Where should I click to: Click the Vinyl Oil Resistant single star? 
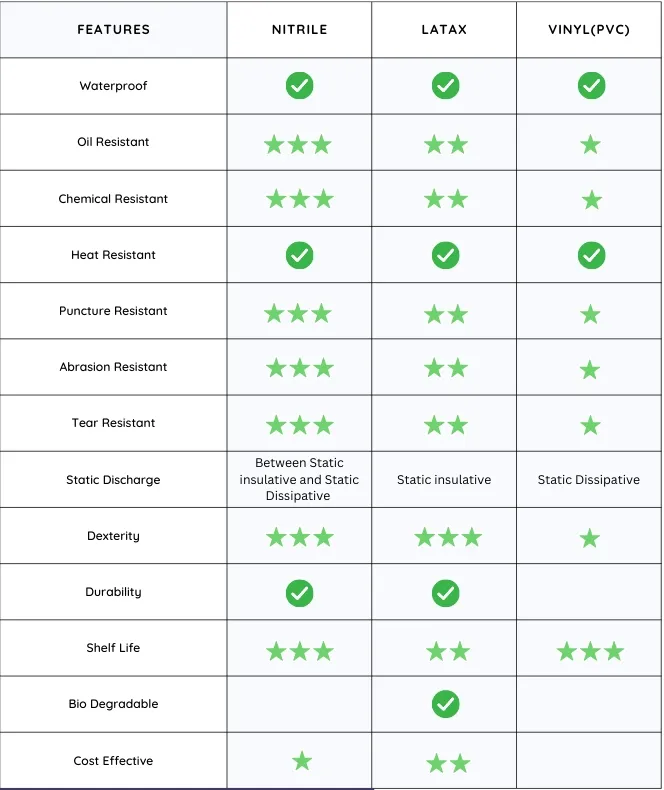coord(590,145)
